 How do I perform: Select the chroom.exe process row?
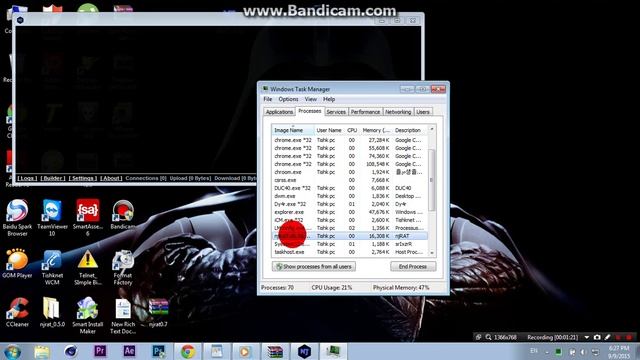[350, 172]
